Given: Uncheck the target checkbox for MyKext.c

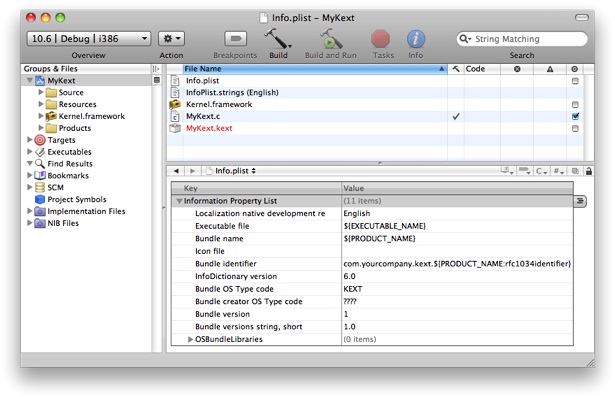Looking at the screenshot, I should pyautogui.click(x=575, y=116).
